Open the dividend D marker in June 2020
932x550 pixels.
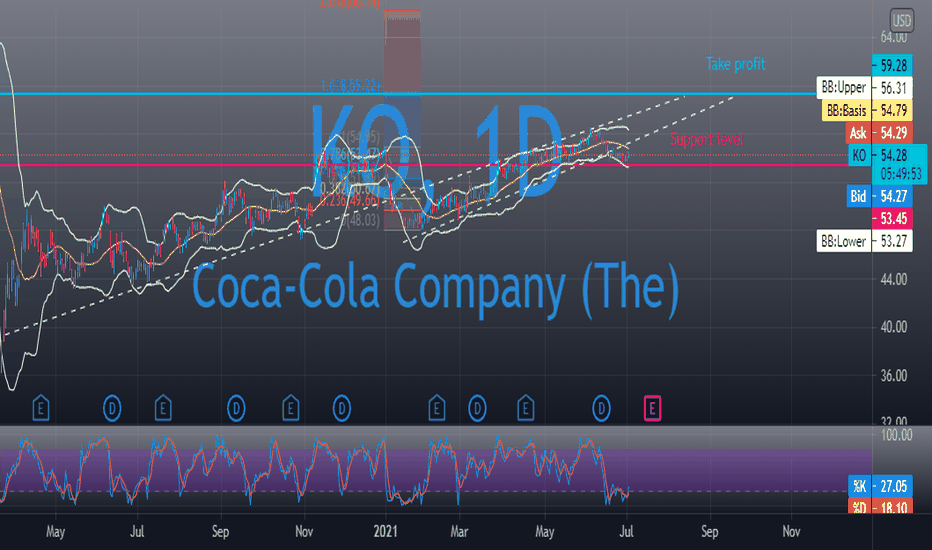click(x=112, y=408)
